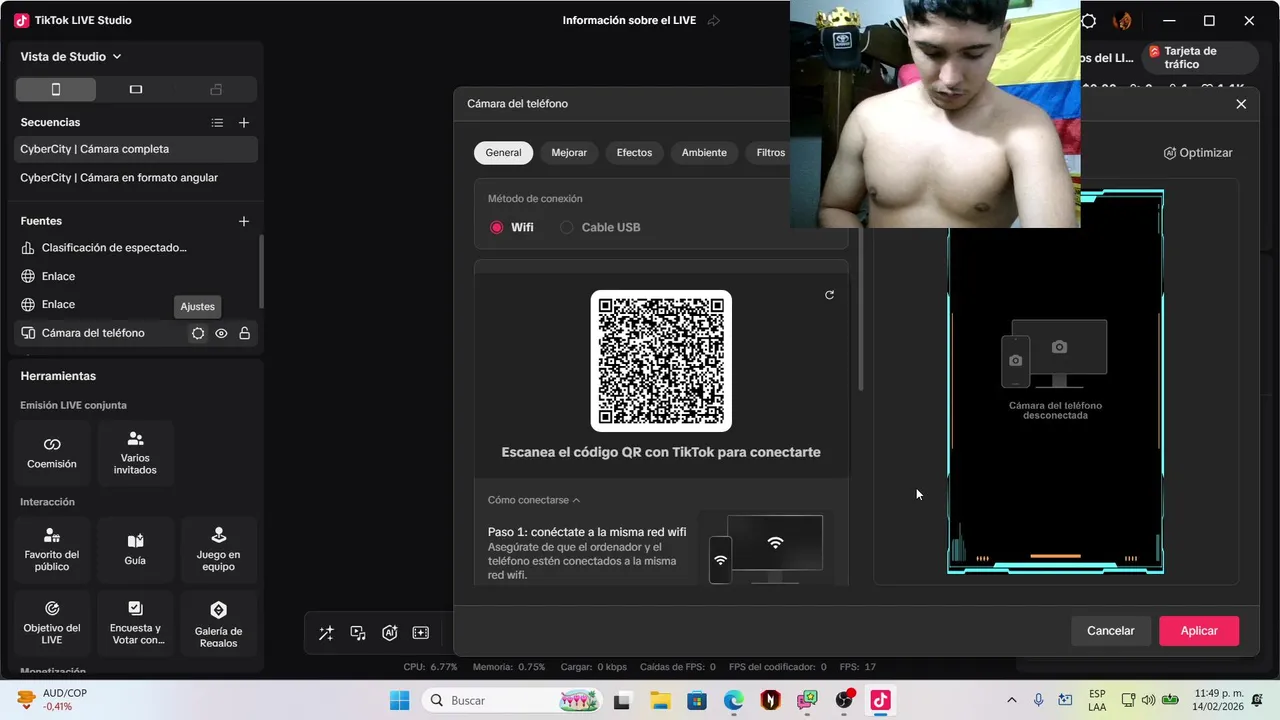Click the volume speaker tray icon
Viewport: 1280px width, 720px height.
click(x=1148, y=700)
